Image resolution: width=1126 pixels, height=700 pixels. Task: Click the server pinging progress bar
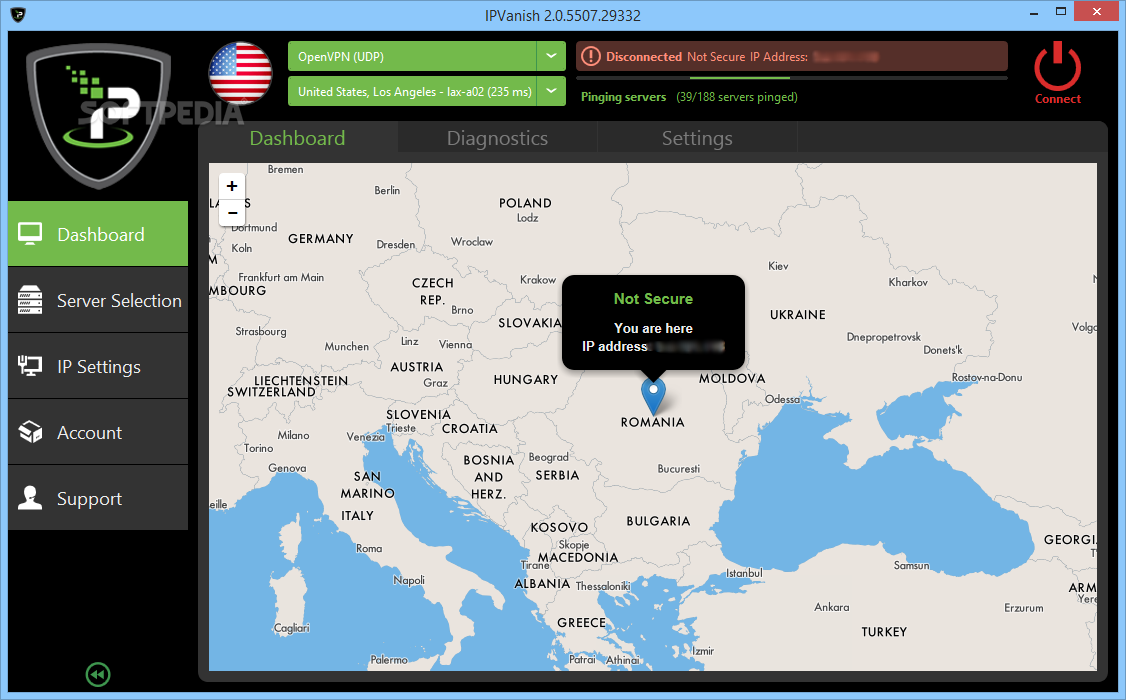point(791,78)
